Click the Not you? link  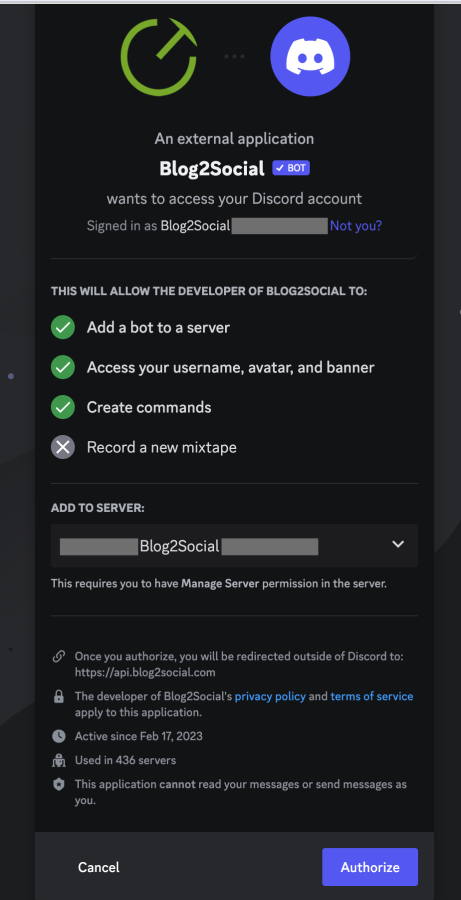pos(356,226)
